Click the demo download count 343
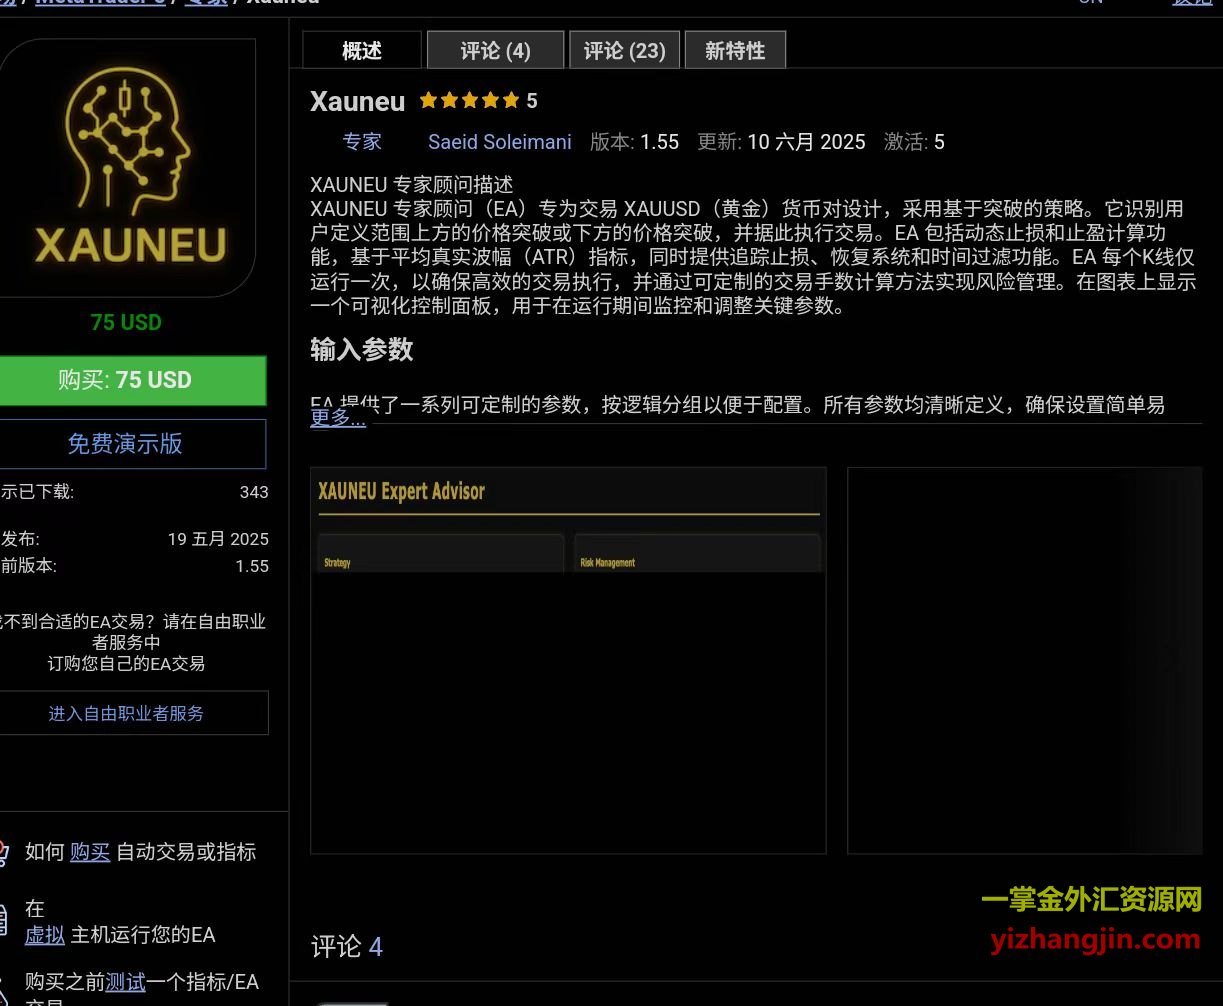The image size is (1223, 1006). click(x=254, y=492)
